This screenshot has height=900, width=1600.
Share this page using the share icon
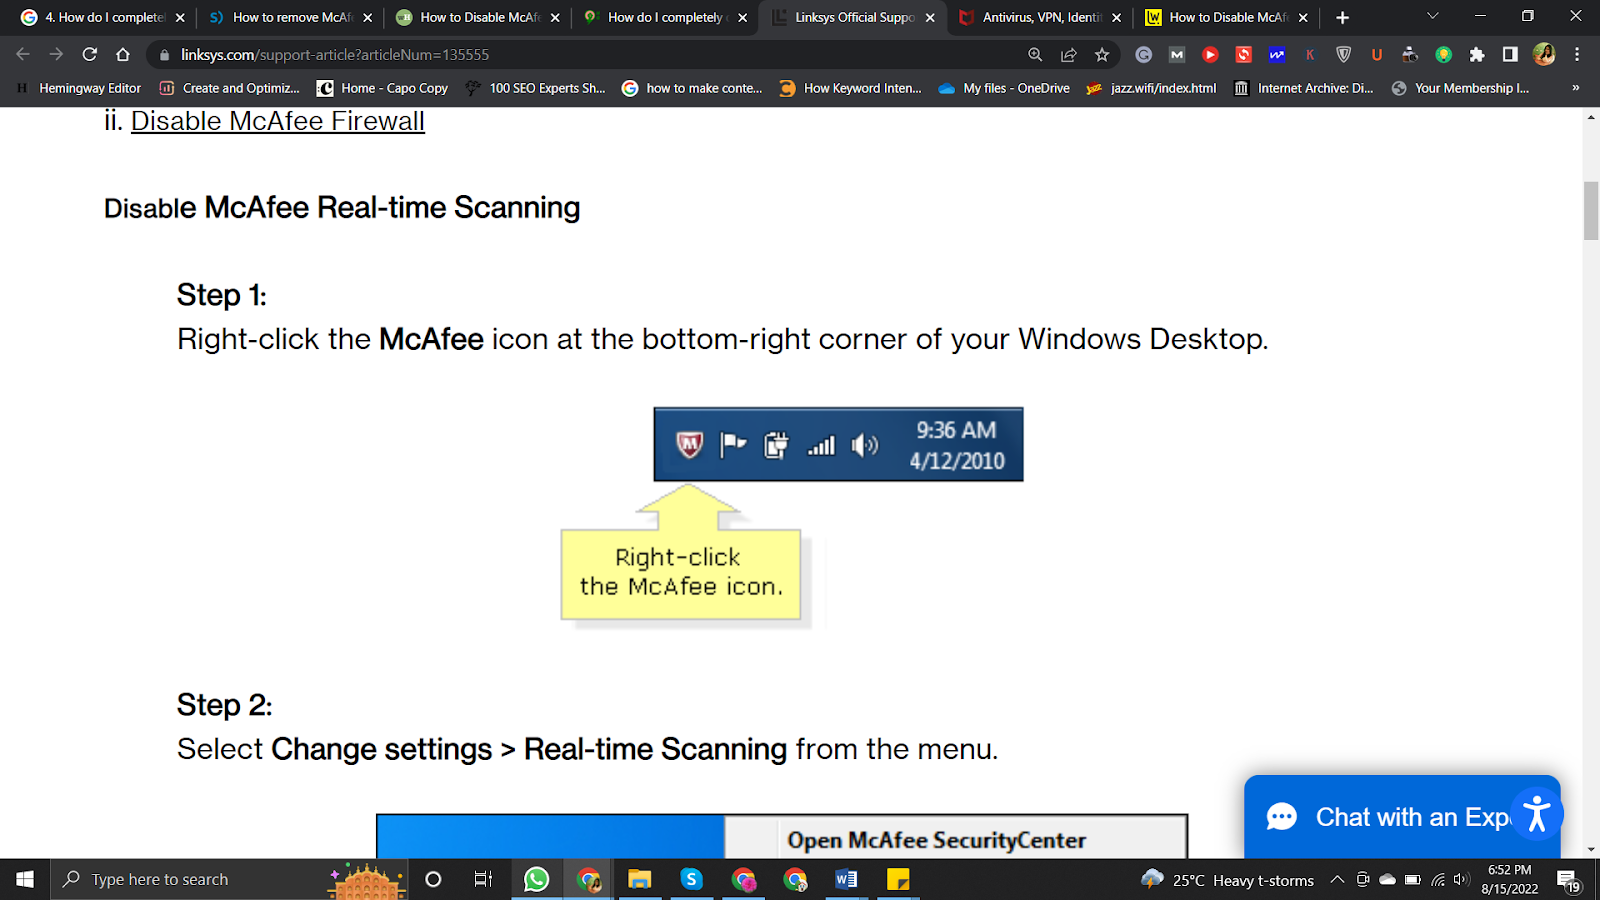[1069, 55]
